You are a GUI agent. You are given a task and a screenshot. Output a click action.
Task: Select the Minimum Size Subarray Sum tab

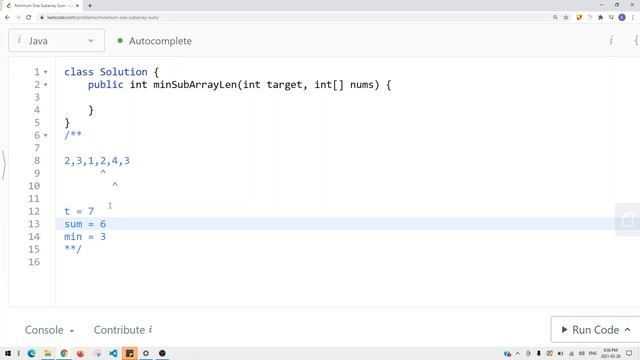click(x=42, y=6)
